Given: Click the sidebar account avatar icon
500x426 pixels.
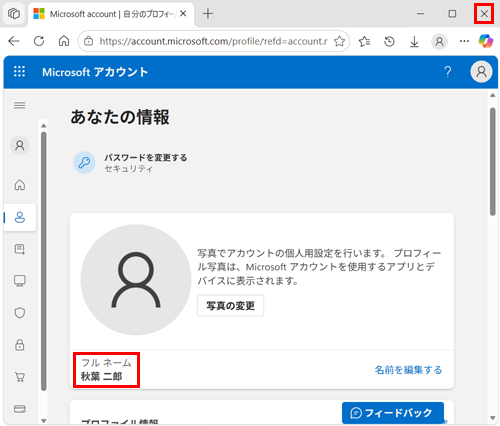Looking at the screenshot, I should point(20,146).
